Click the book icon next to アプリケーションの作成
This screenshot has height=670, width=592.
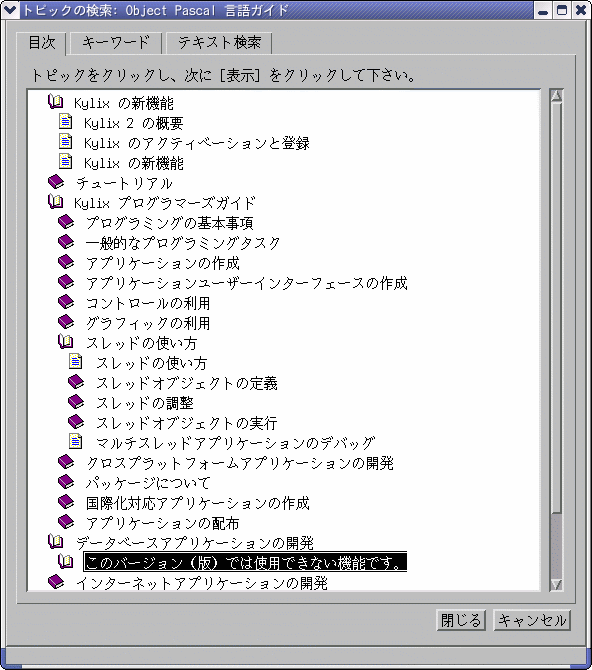coord(66,262)
